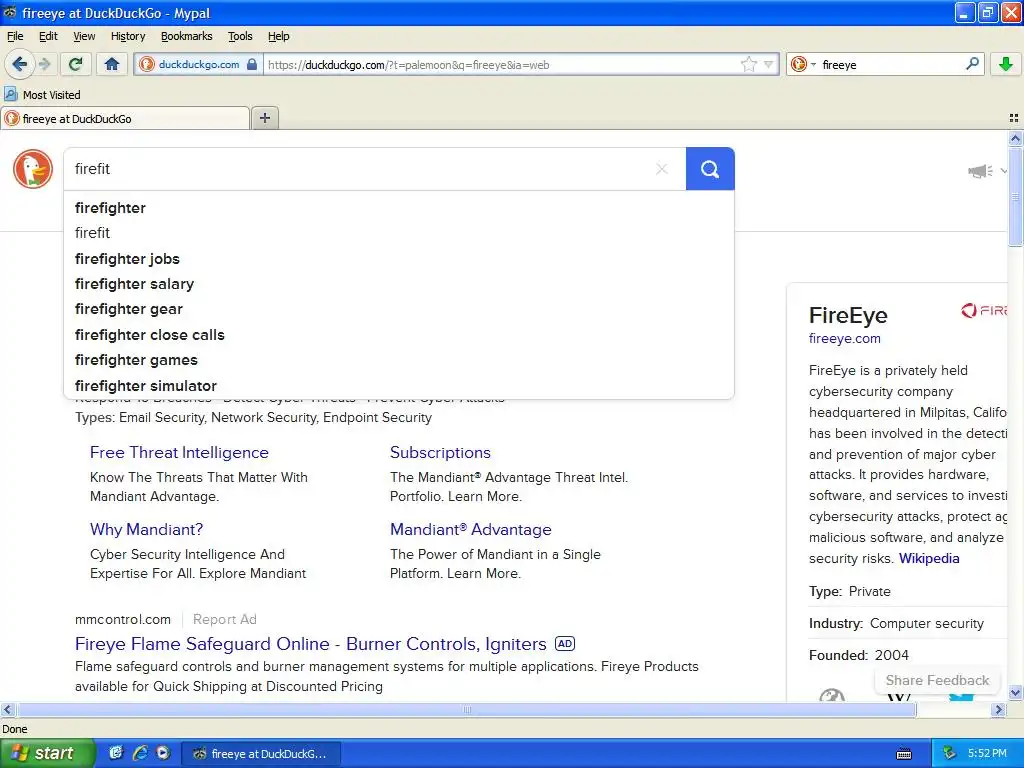Viewport: 1024px width, 768px height.
Task: Open a new tab with the plus button
Action: pyautogui.click(x=264, y=118)
